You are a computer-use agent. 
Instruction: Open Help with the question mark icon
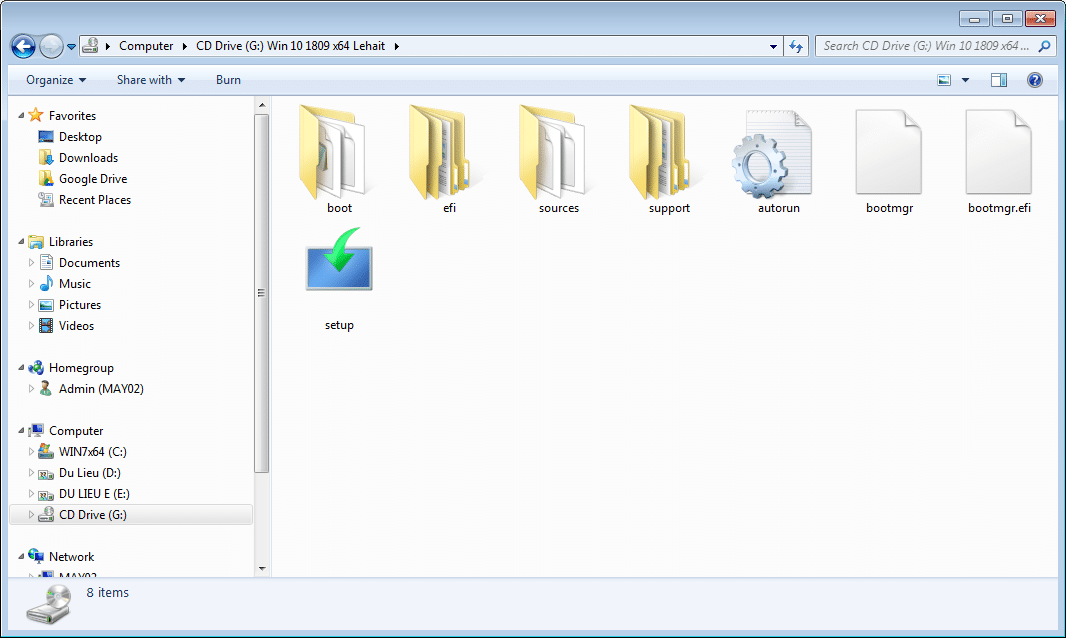pos(1035,80)
